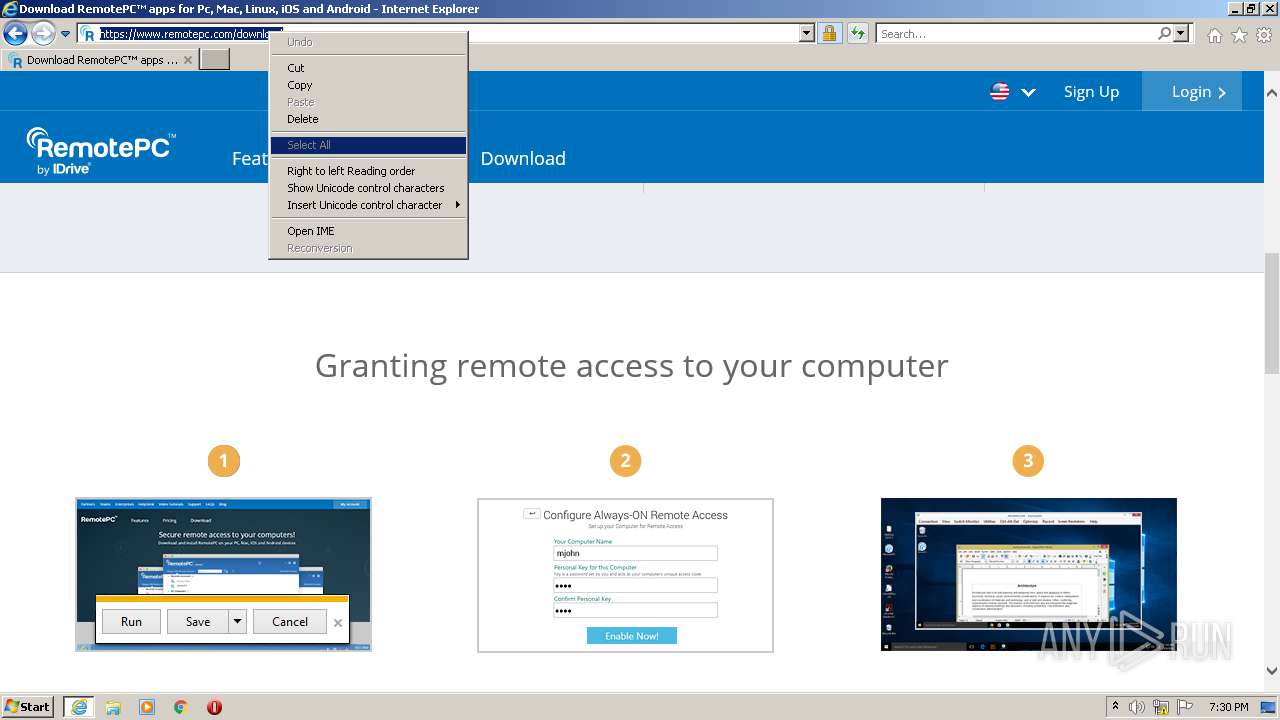Viewport: 1280px width, 720px height.
Task: Open the Download navigation link
Action: pos(523,158)
